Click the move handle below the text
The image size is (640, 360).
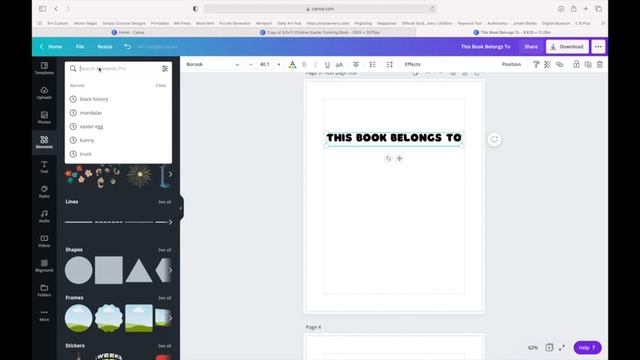[x=400, y=158]
